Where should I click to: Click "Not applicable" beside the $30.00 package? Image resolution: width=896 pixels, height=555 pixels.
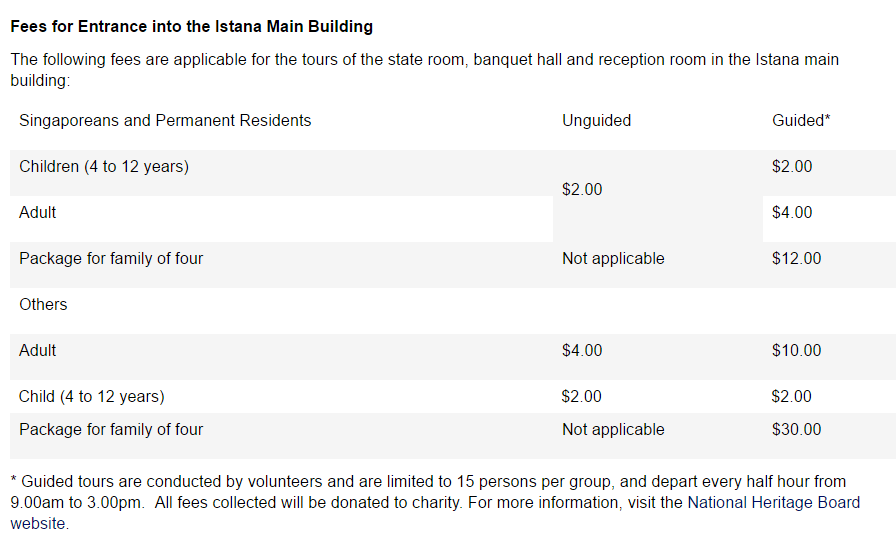(x=613, y=429)
